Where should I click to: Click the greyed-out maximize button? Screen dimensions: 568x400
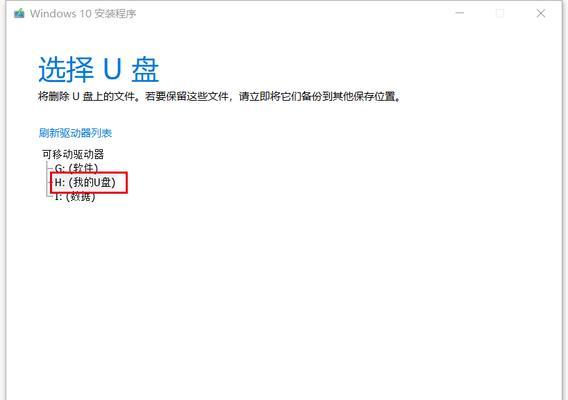tap(500, 13)
